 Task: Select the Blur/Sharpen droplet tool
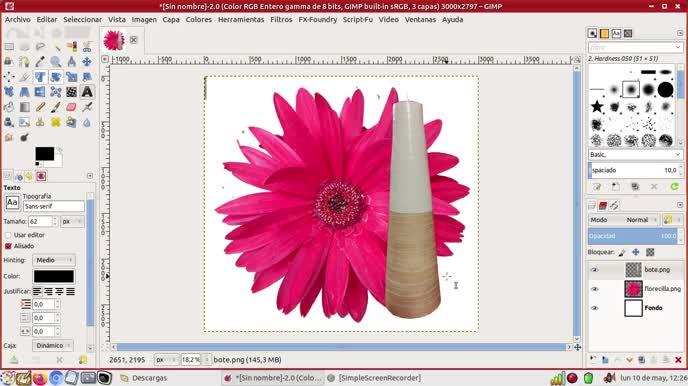87,122
